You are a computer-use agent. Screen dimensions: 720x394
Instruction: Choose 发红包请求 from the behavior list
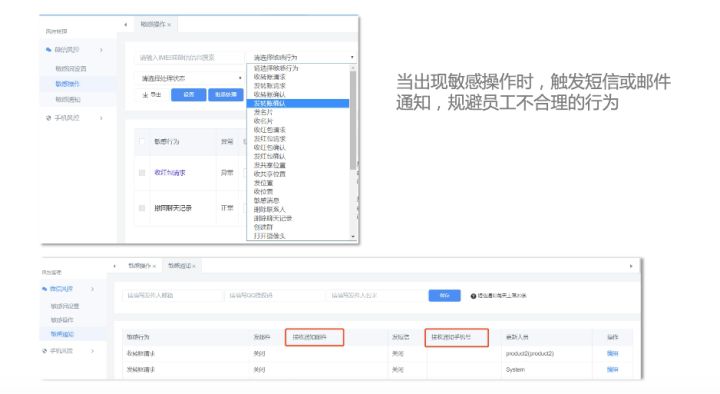click(x=270, y=139)
